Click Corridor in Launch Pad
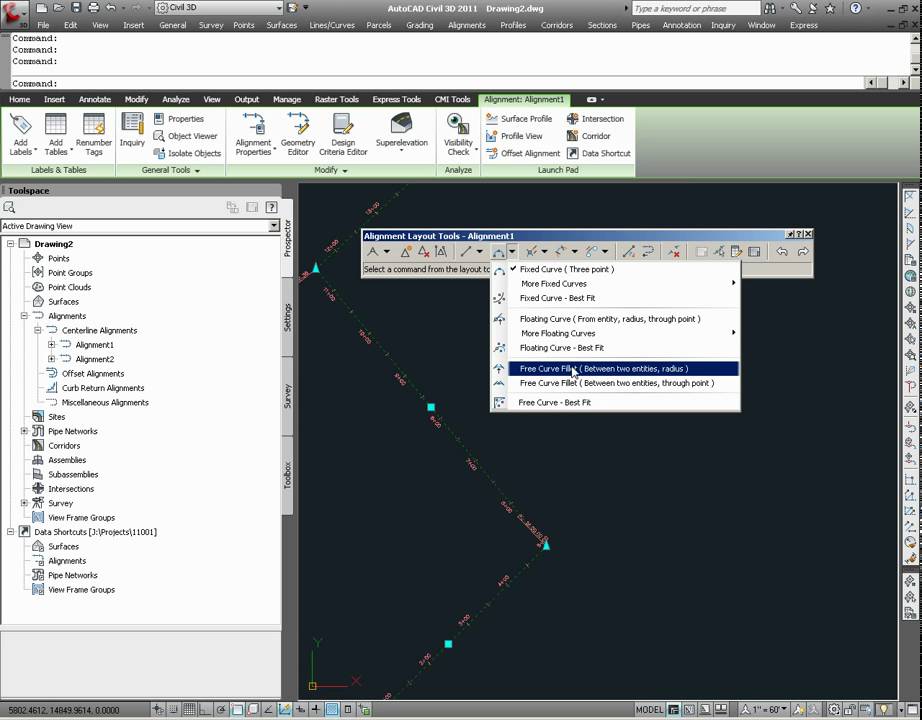 [x=589, y=136]
